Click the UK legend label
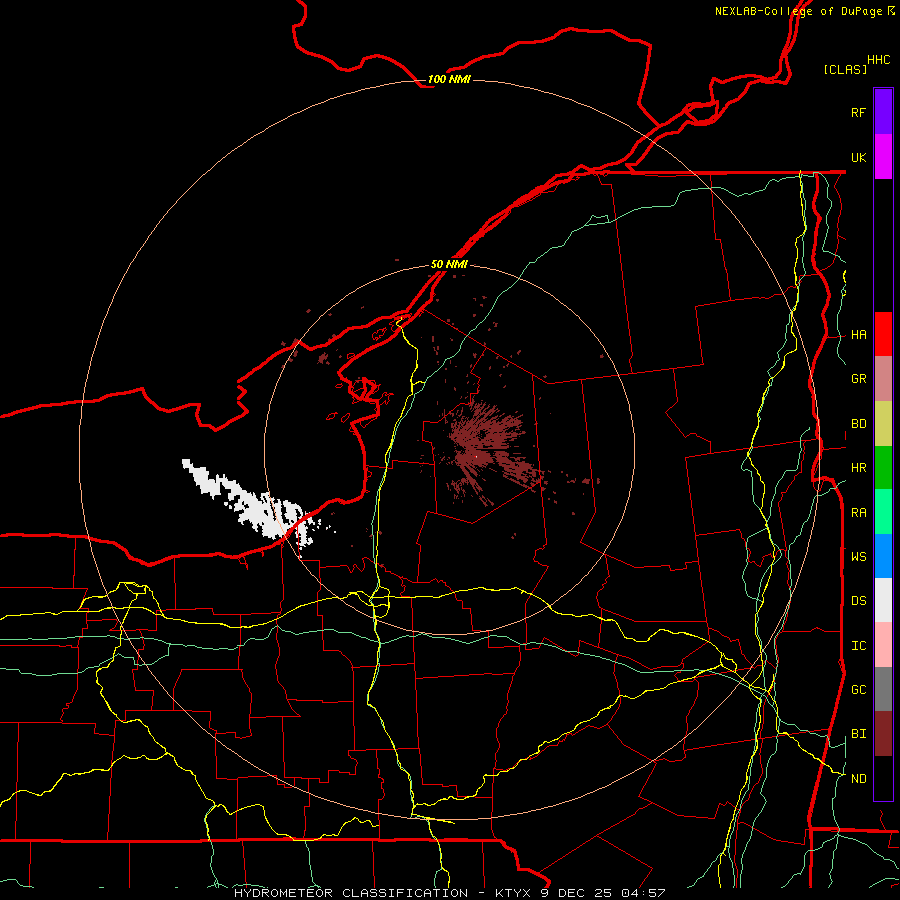The image size is (900, 900). pyautogui.click(x=858, y=157)
